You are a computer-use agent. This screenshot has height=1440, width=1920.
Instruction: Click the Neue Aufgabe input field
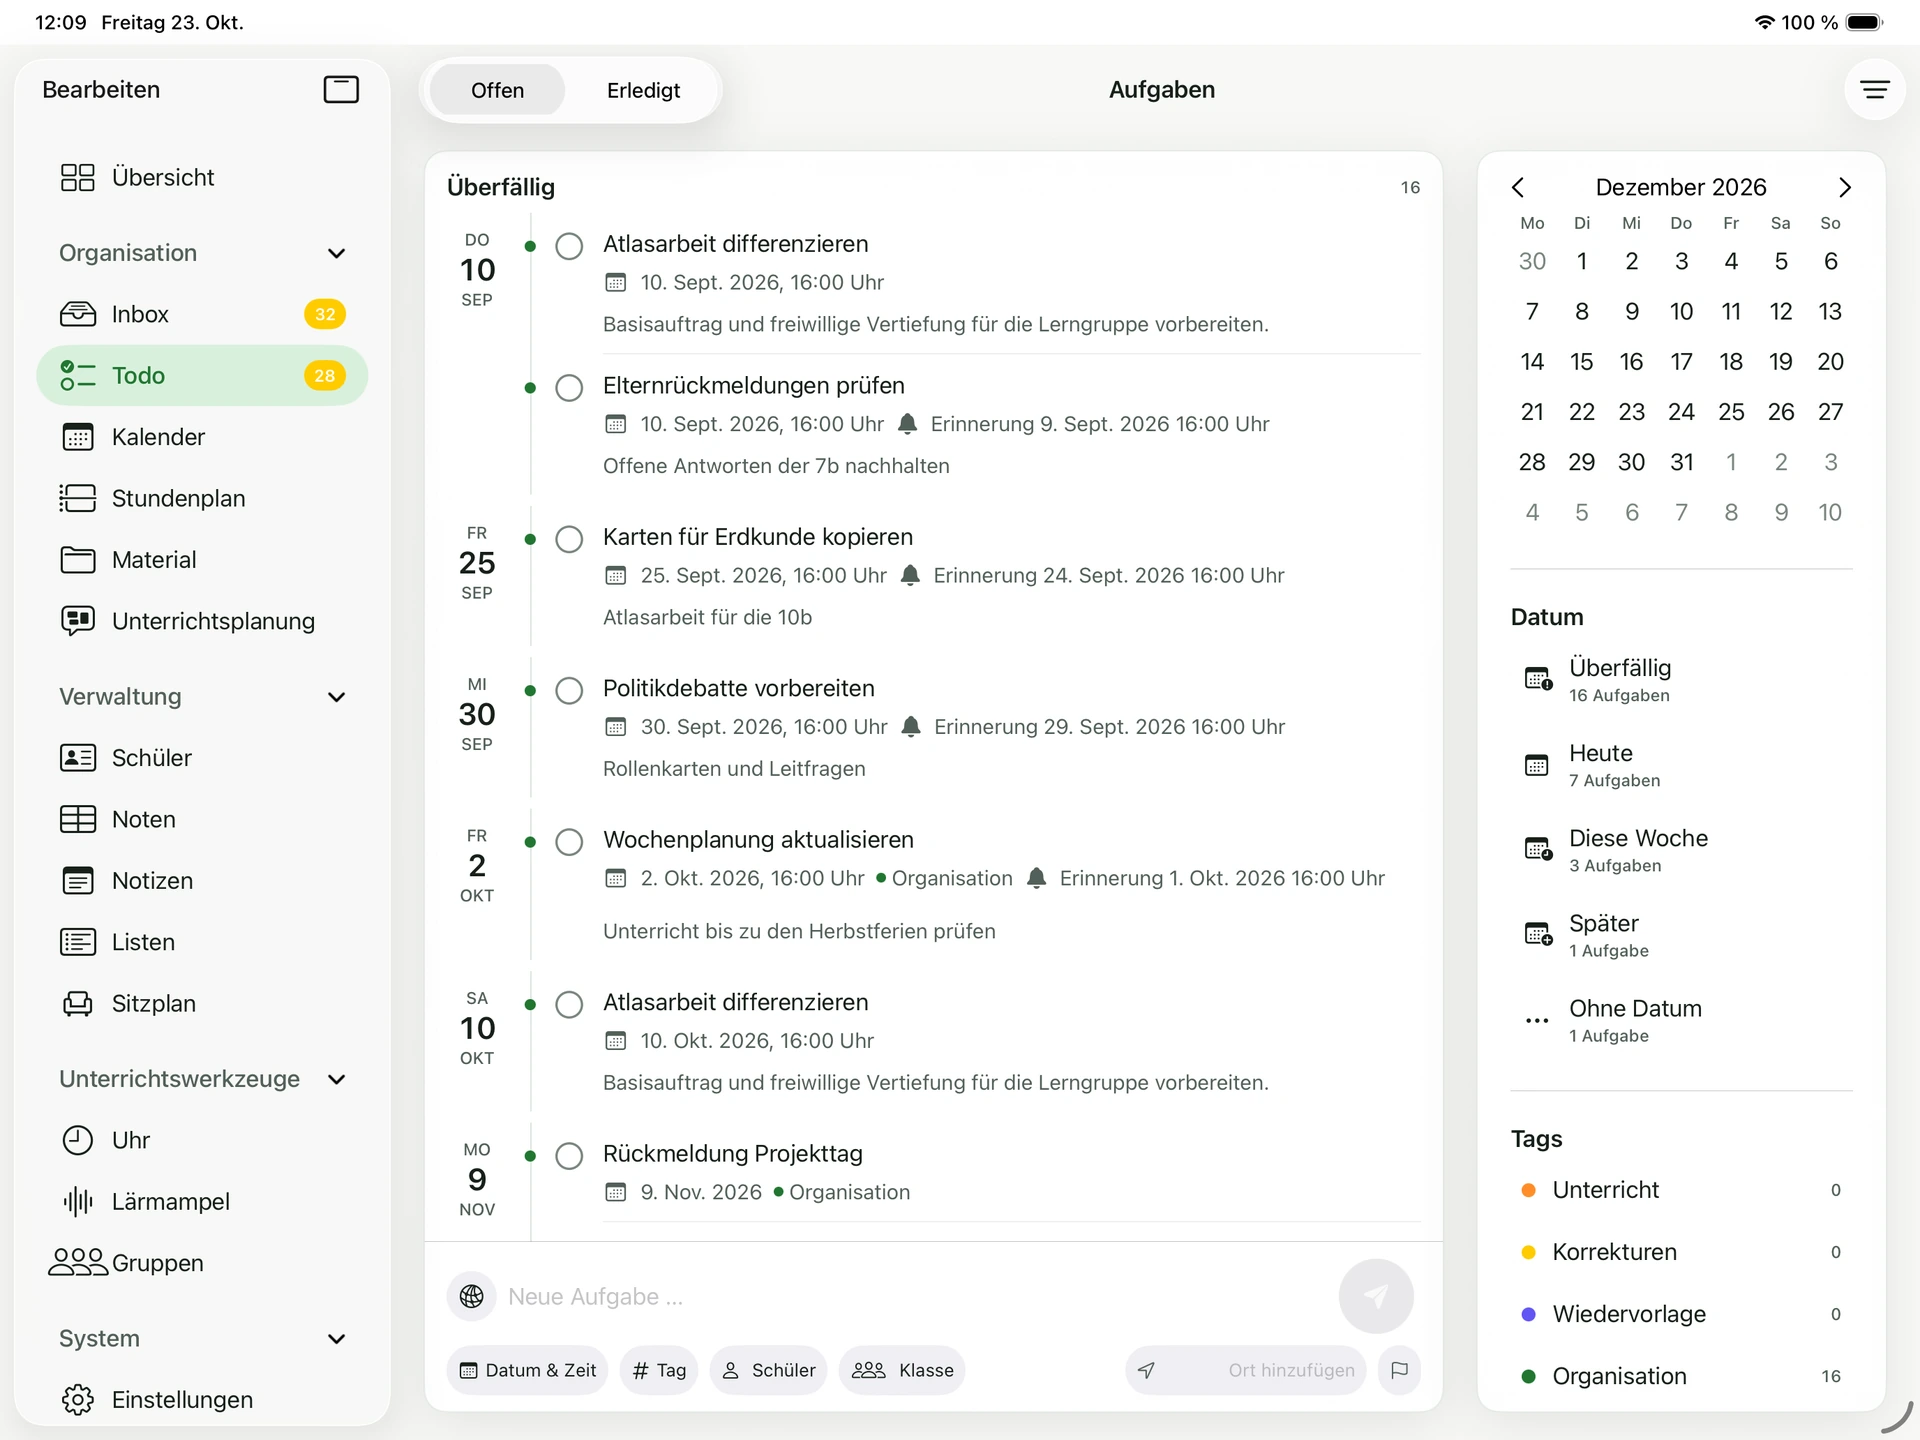(x=915, y=1296)
